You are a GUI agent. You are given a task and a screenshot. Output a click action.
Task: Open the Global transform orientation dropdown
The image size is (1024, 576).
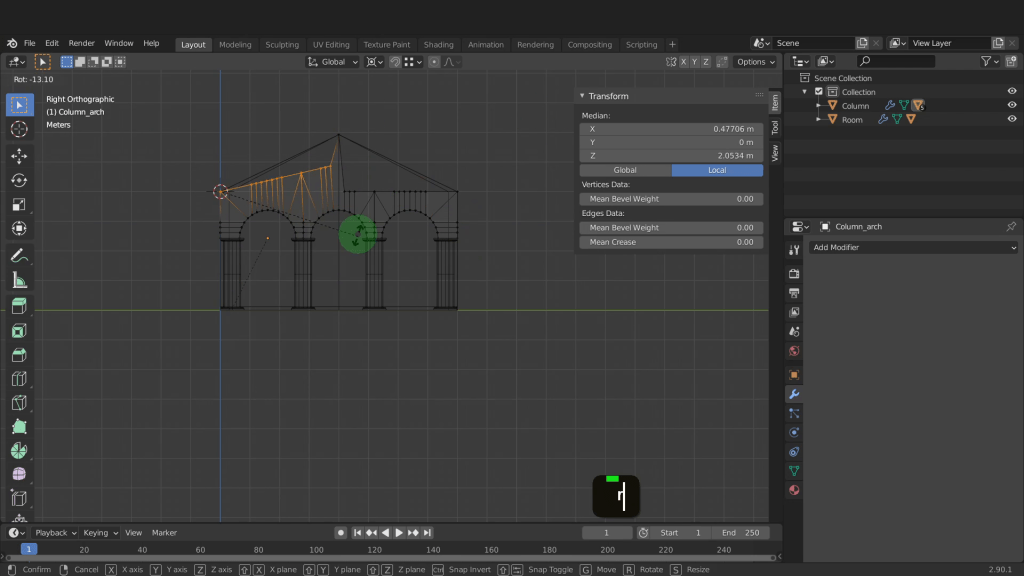[333, 62]
